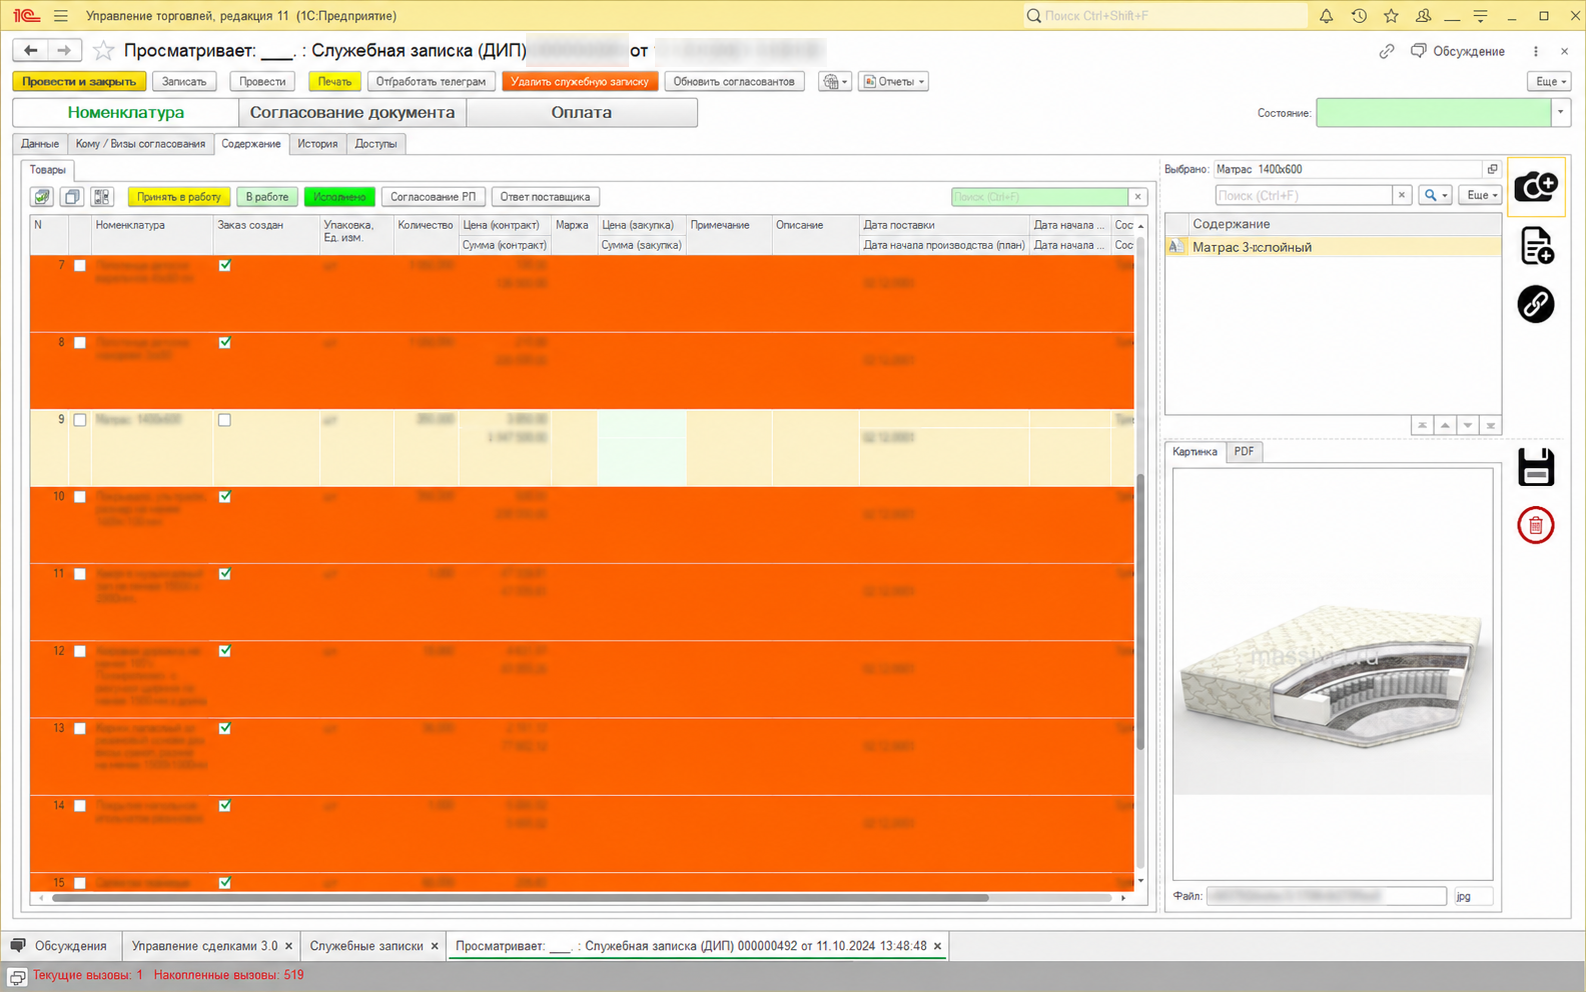Viewport: 1586px width, 992px height.
Task: Open favorites star icon in title bar
Action: (1391, 16)
